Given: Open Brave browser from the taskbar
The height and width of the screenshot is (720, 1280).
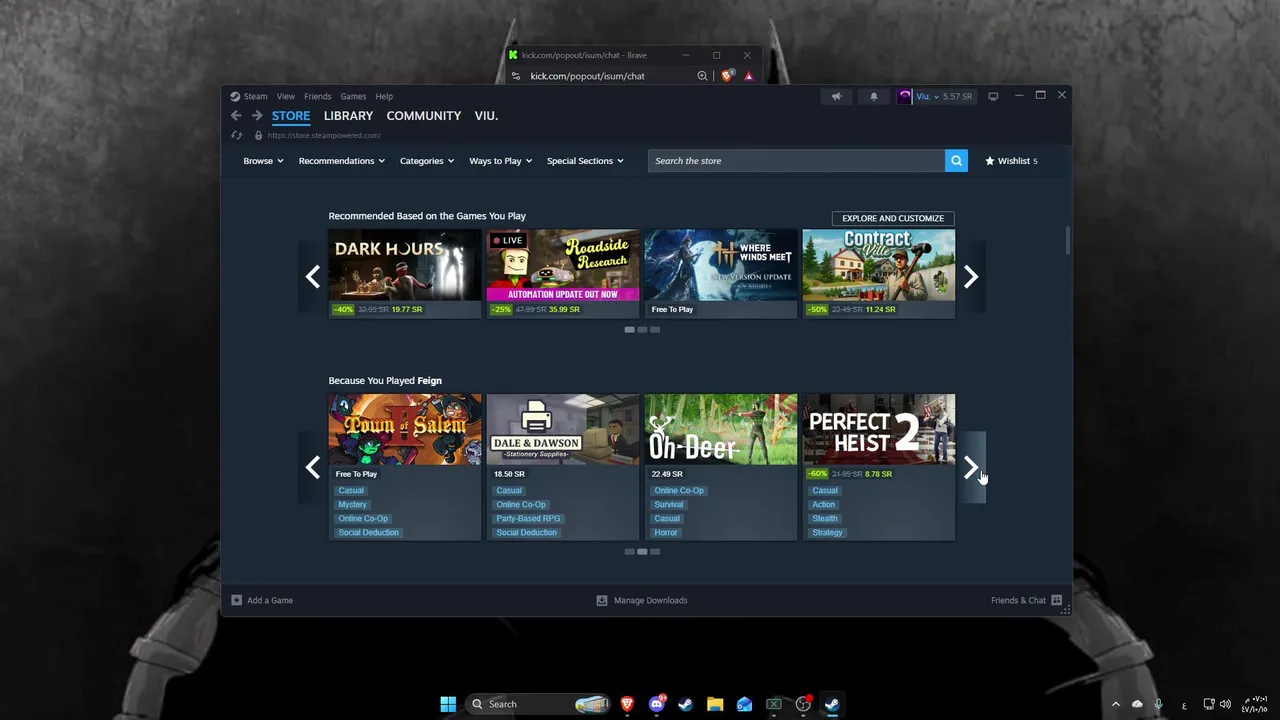Looking at the screenshot, I should 628,704.
